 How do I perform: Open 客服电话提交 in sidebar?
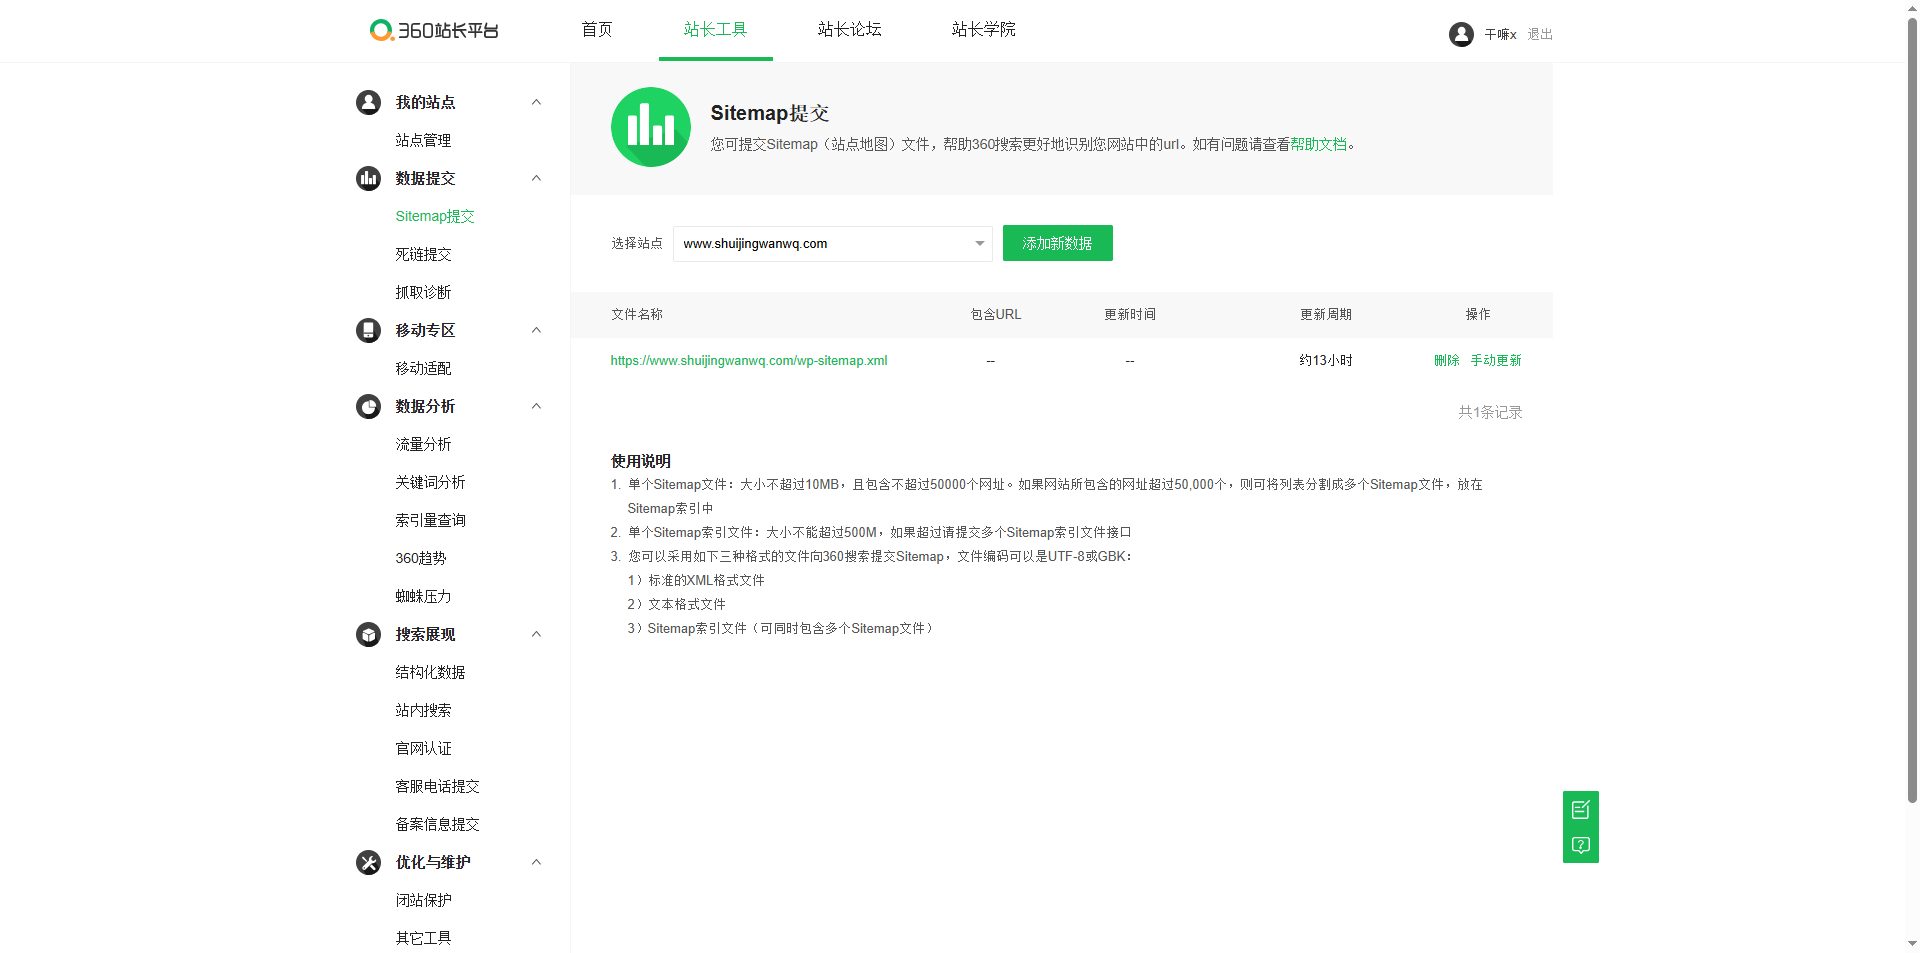pos(437,786)
